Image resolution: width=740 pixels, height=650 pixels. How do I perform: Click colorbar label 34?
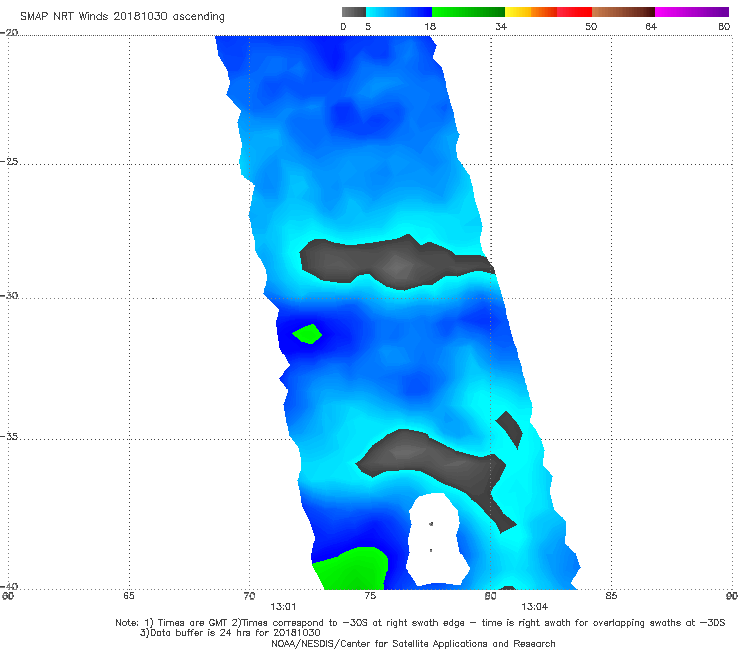pos(501,27)
